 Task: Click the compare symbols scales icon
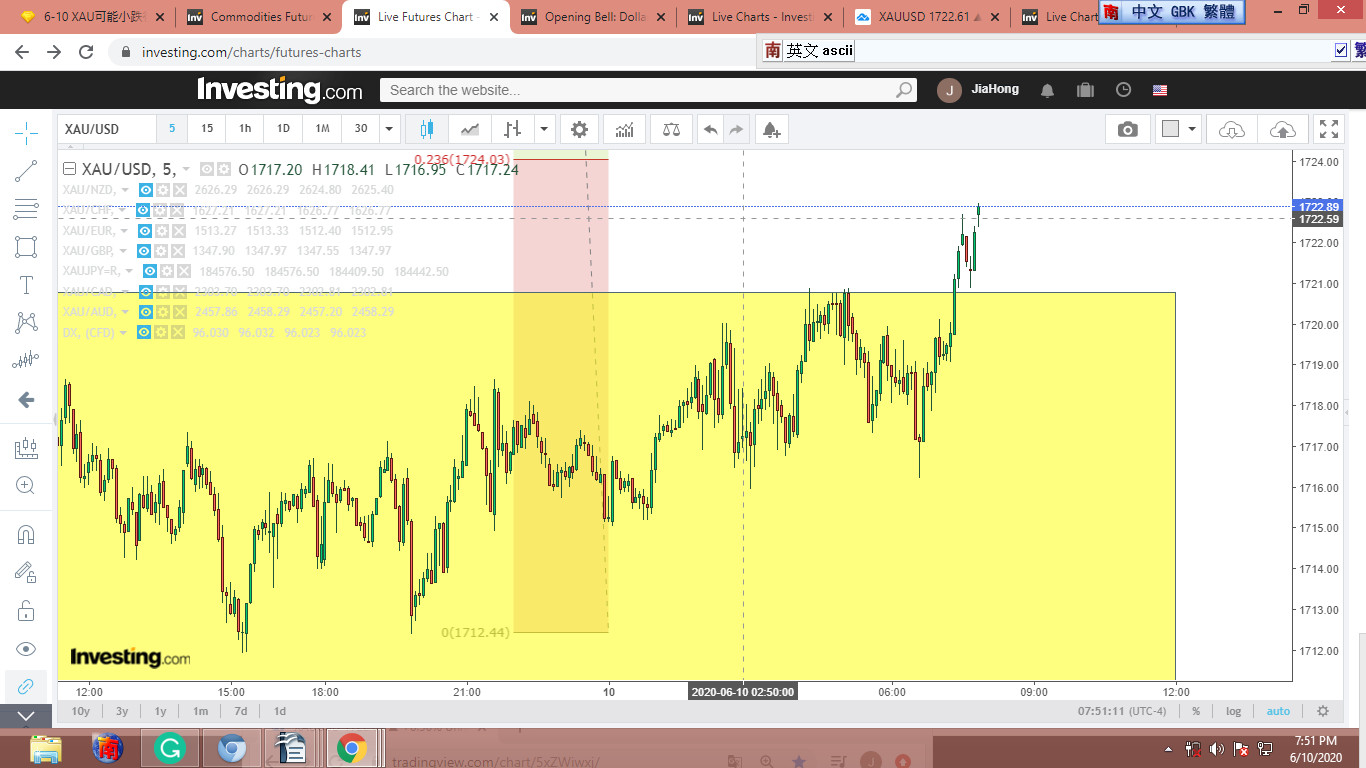[671, 129]
